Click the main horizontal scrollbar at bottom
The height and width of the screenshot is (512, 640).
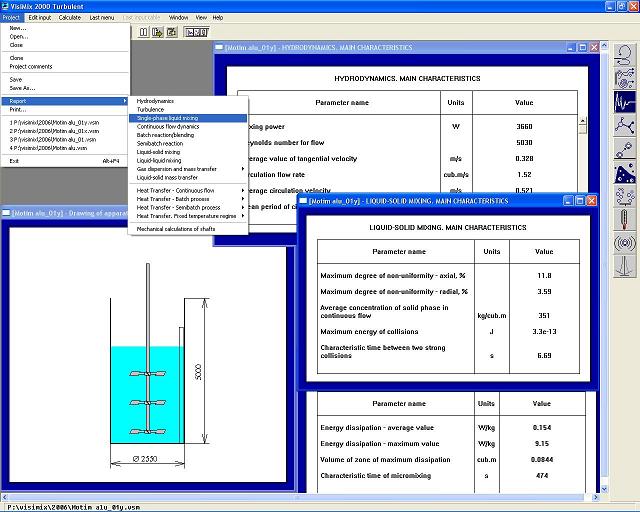pyautogui.click(x=300, y=497)
